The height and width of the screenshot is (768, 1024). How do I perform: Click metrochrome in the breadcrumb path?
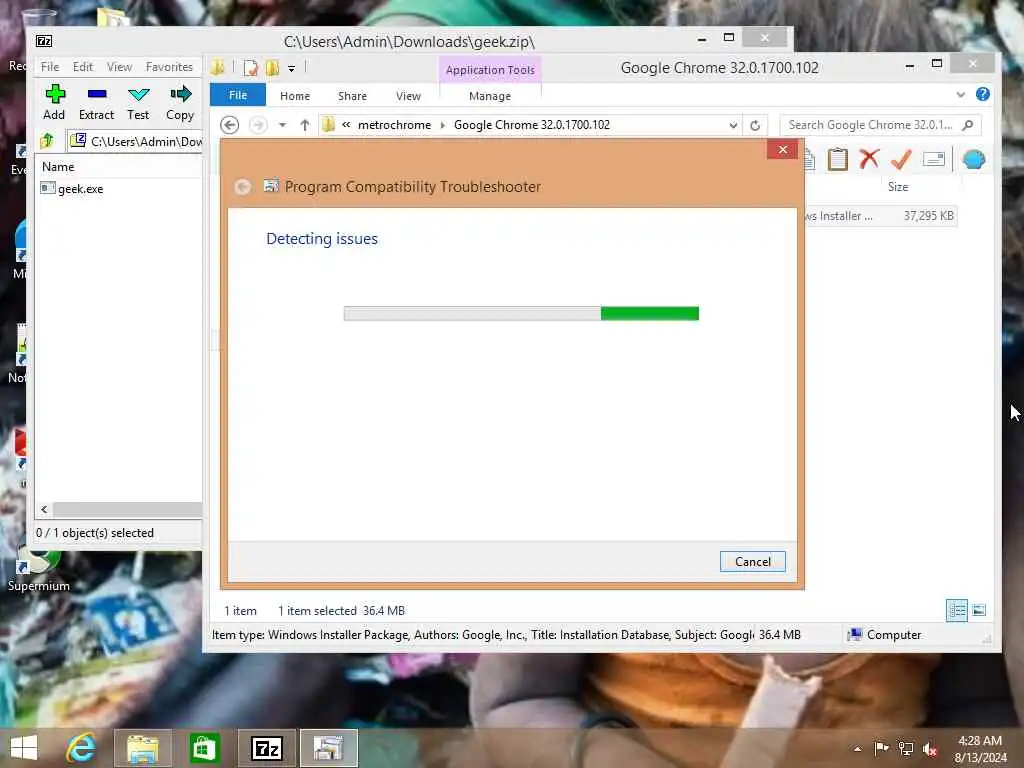point(394,125)
